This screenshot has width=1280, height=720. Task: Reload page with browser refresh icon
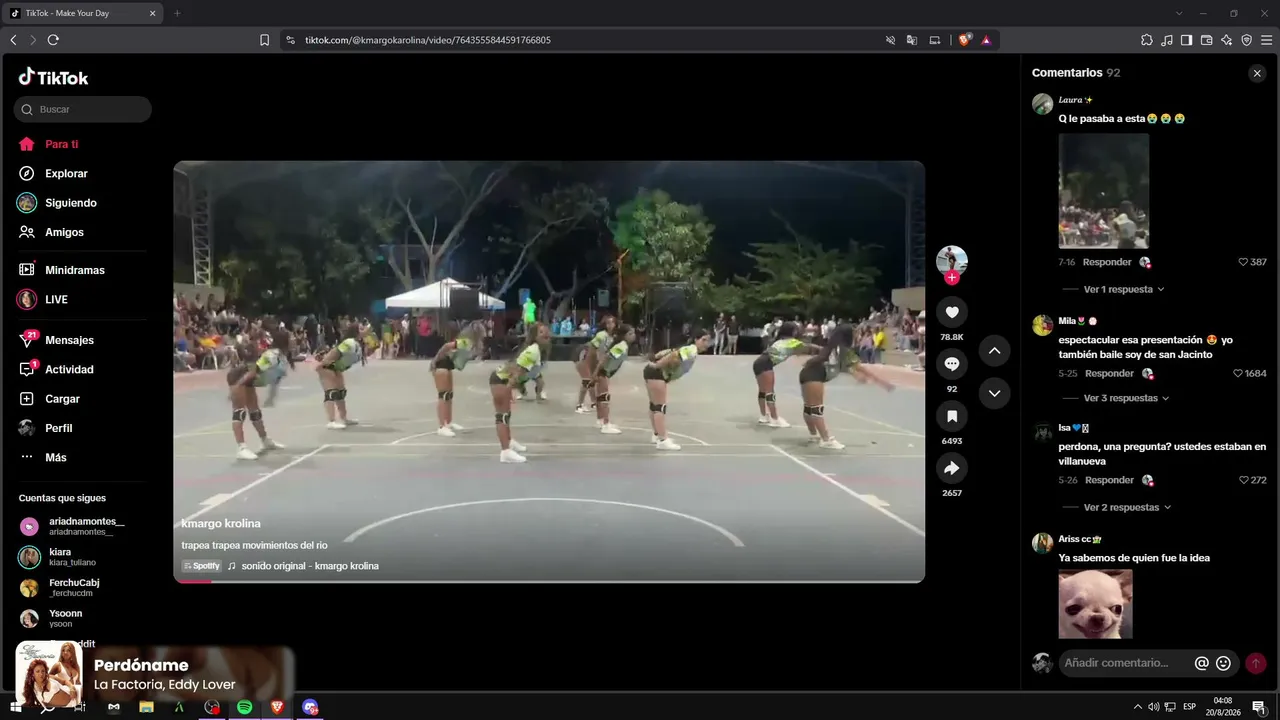(53, 40)
